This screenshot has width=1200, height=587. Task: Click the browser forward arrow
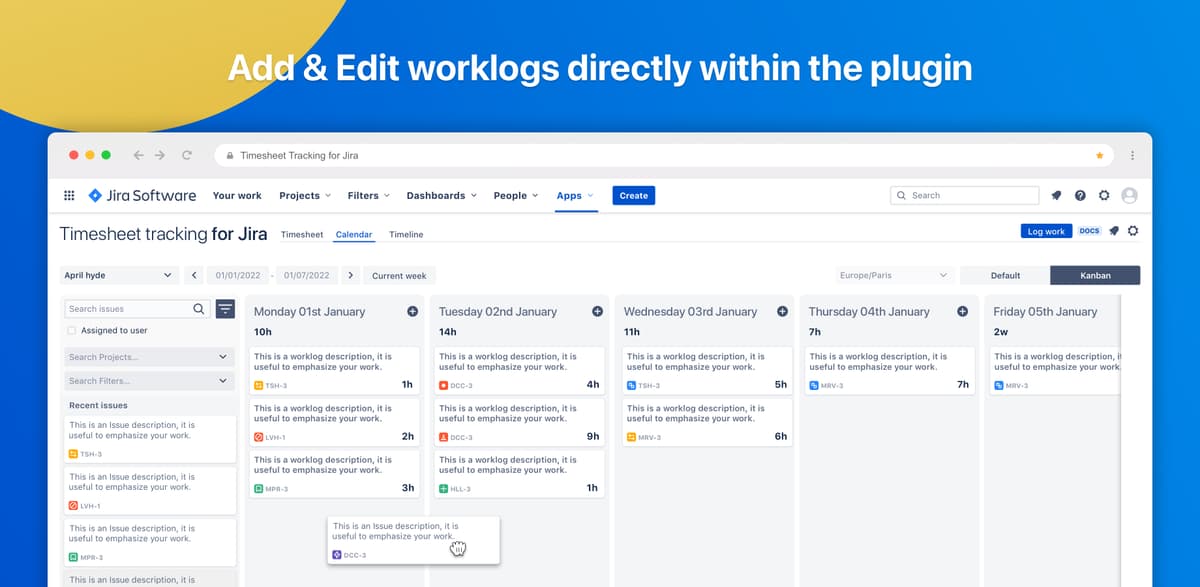[160, 156]
